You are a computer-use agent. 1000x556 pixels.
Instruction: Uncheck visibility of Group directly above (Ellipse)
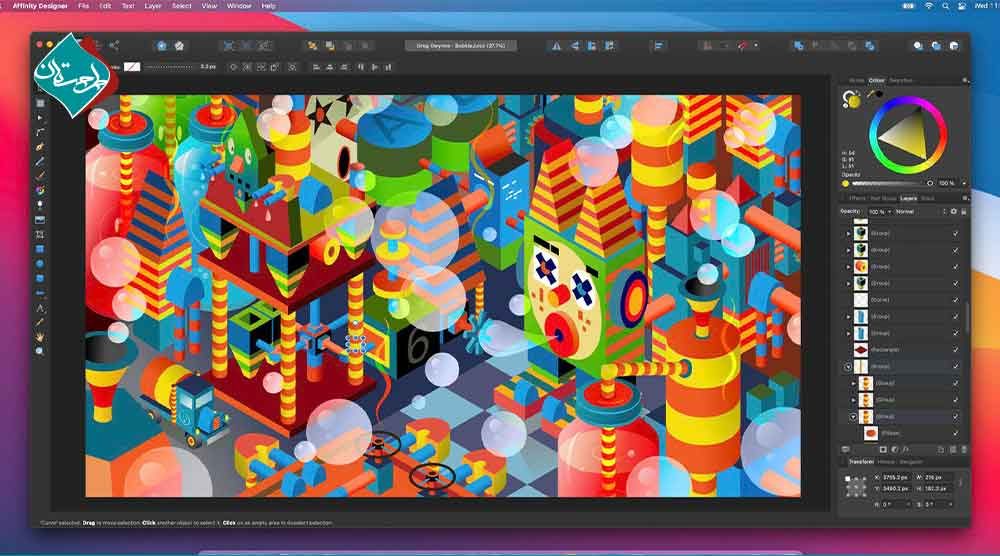pos(955,416)
